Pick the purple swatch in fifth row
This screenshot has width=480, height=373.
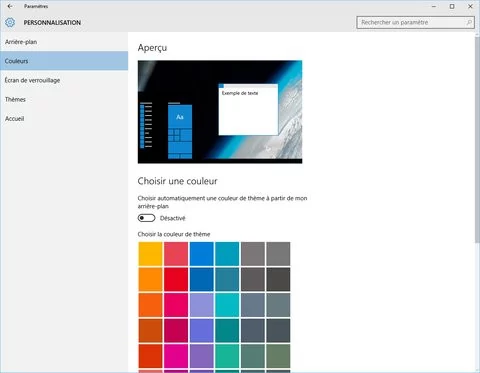click(201, 356)
